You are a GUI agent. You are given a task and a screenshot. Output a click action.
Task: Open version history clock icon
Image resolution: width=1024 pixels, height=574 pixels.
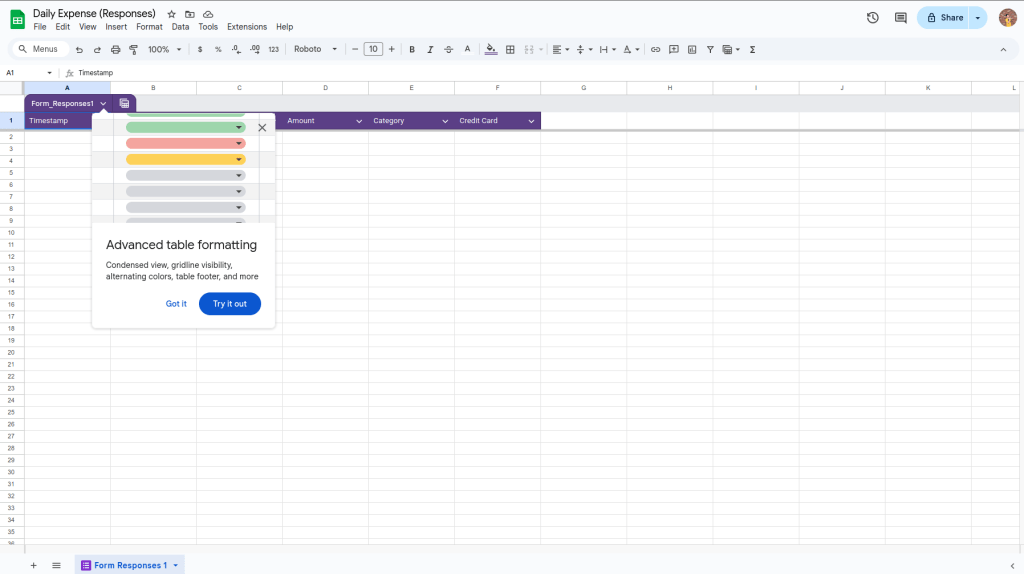(872, 18)
